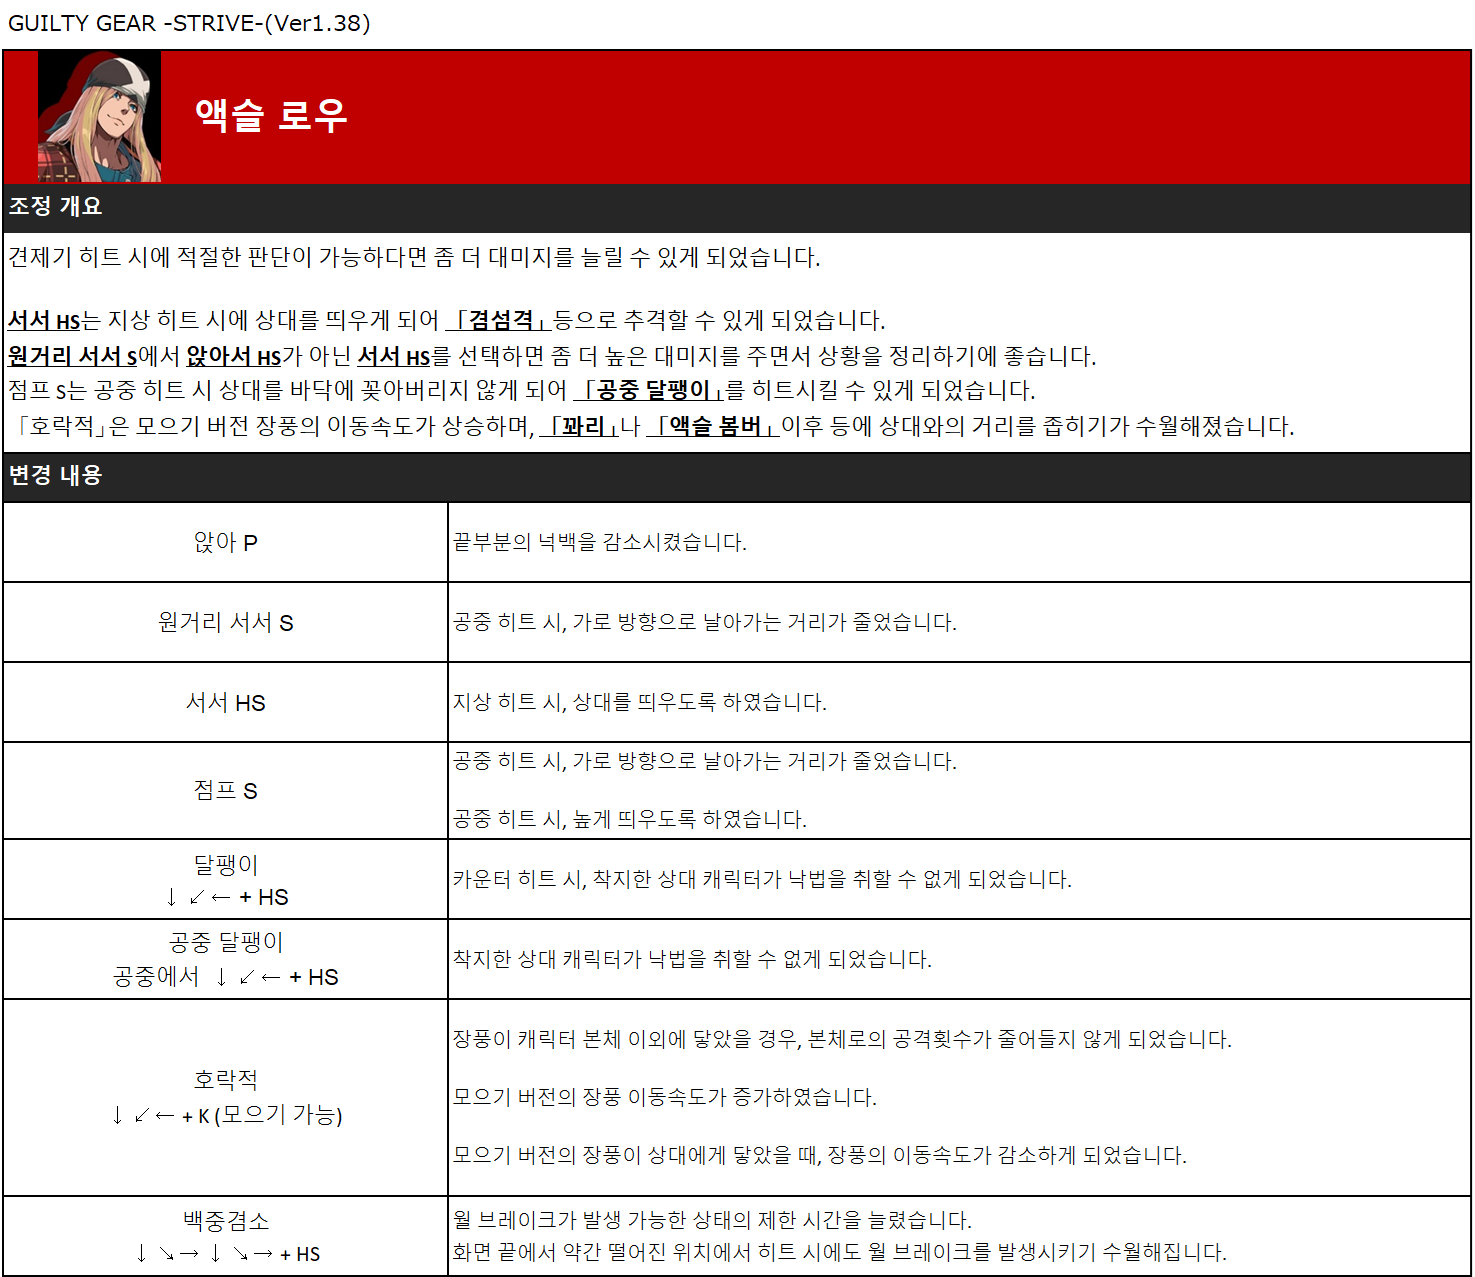1475x1277 pixels.
Task: Click the 화면 끝에서 약간 떨어진 위치 line
Action: point(840,1253)
